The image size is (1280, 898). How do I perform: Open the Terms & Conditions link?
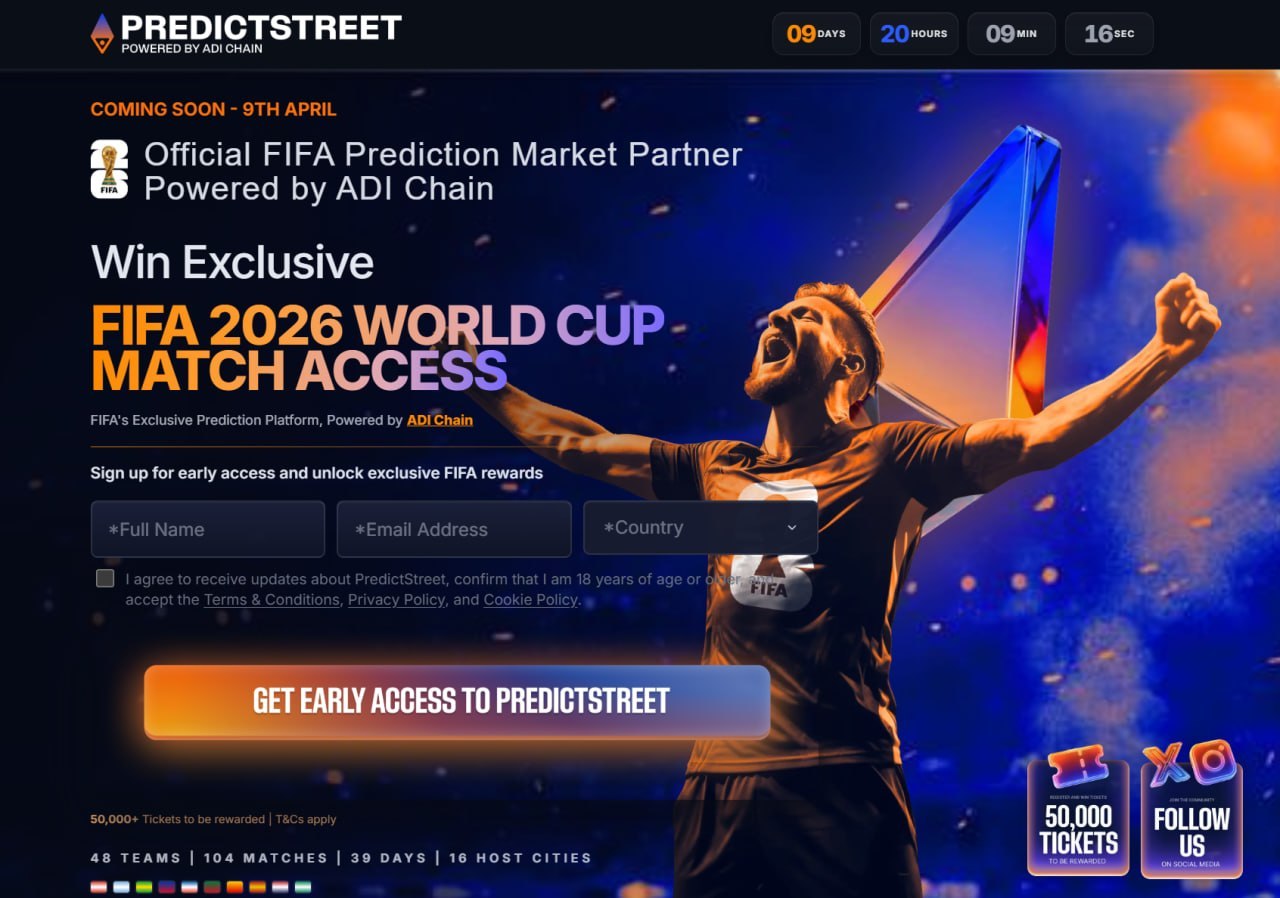coord(272,600)
